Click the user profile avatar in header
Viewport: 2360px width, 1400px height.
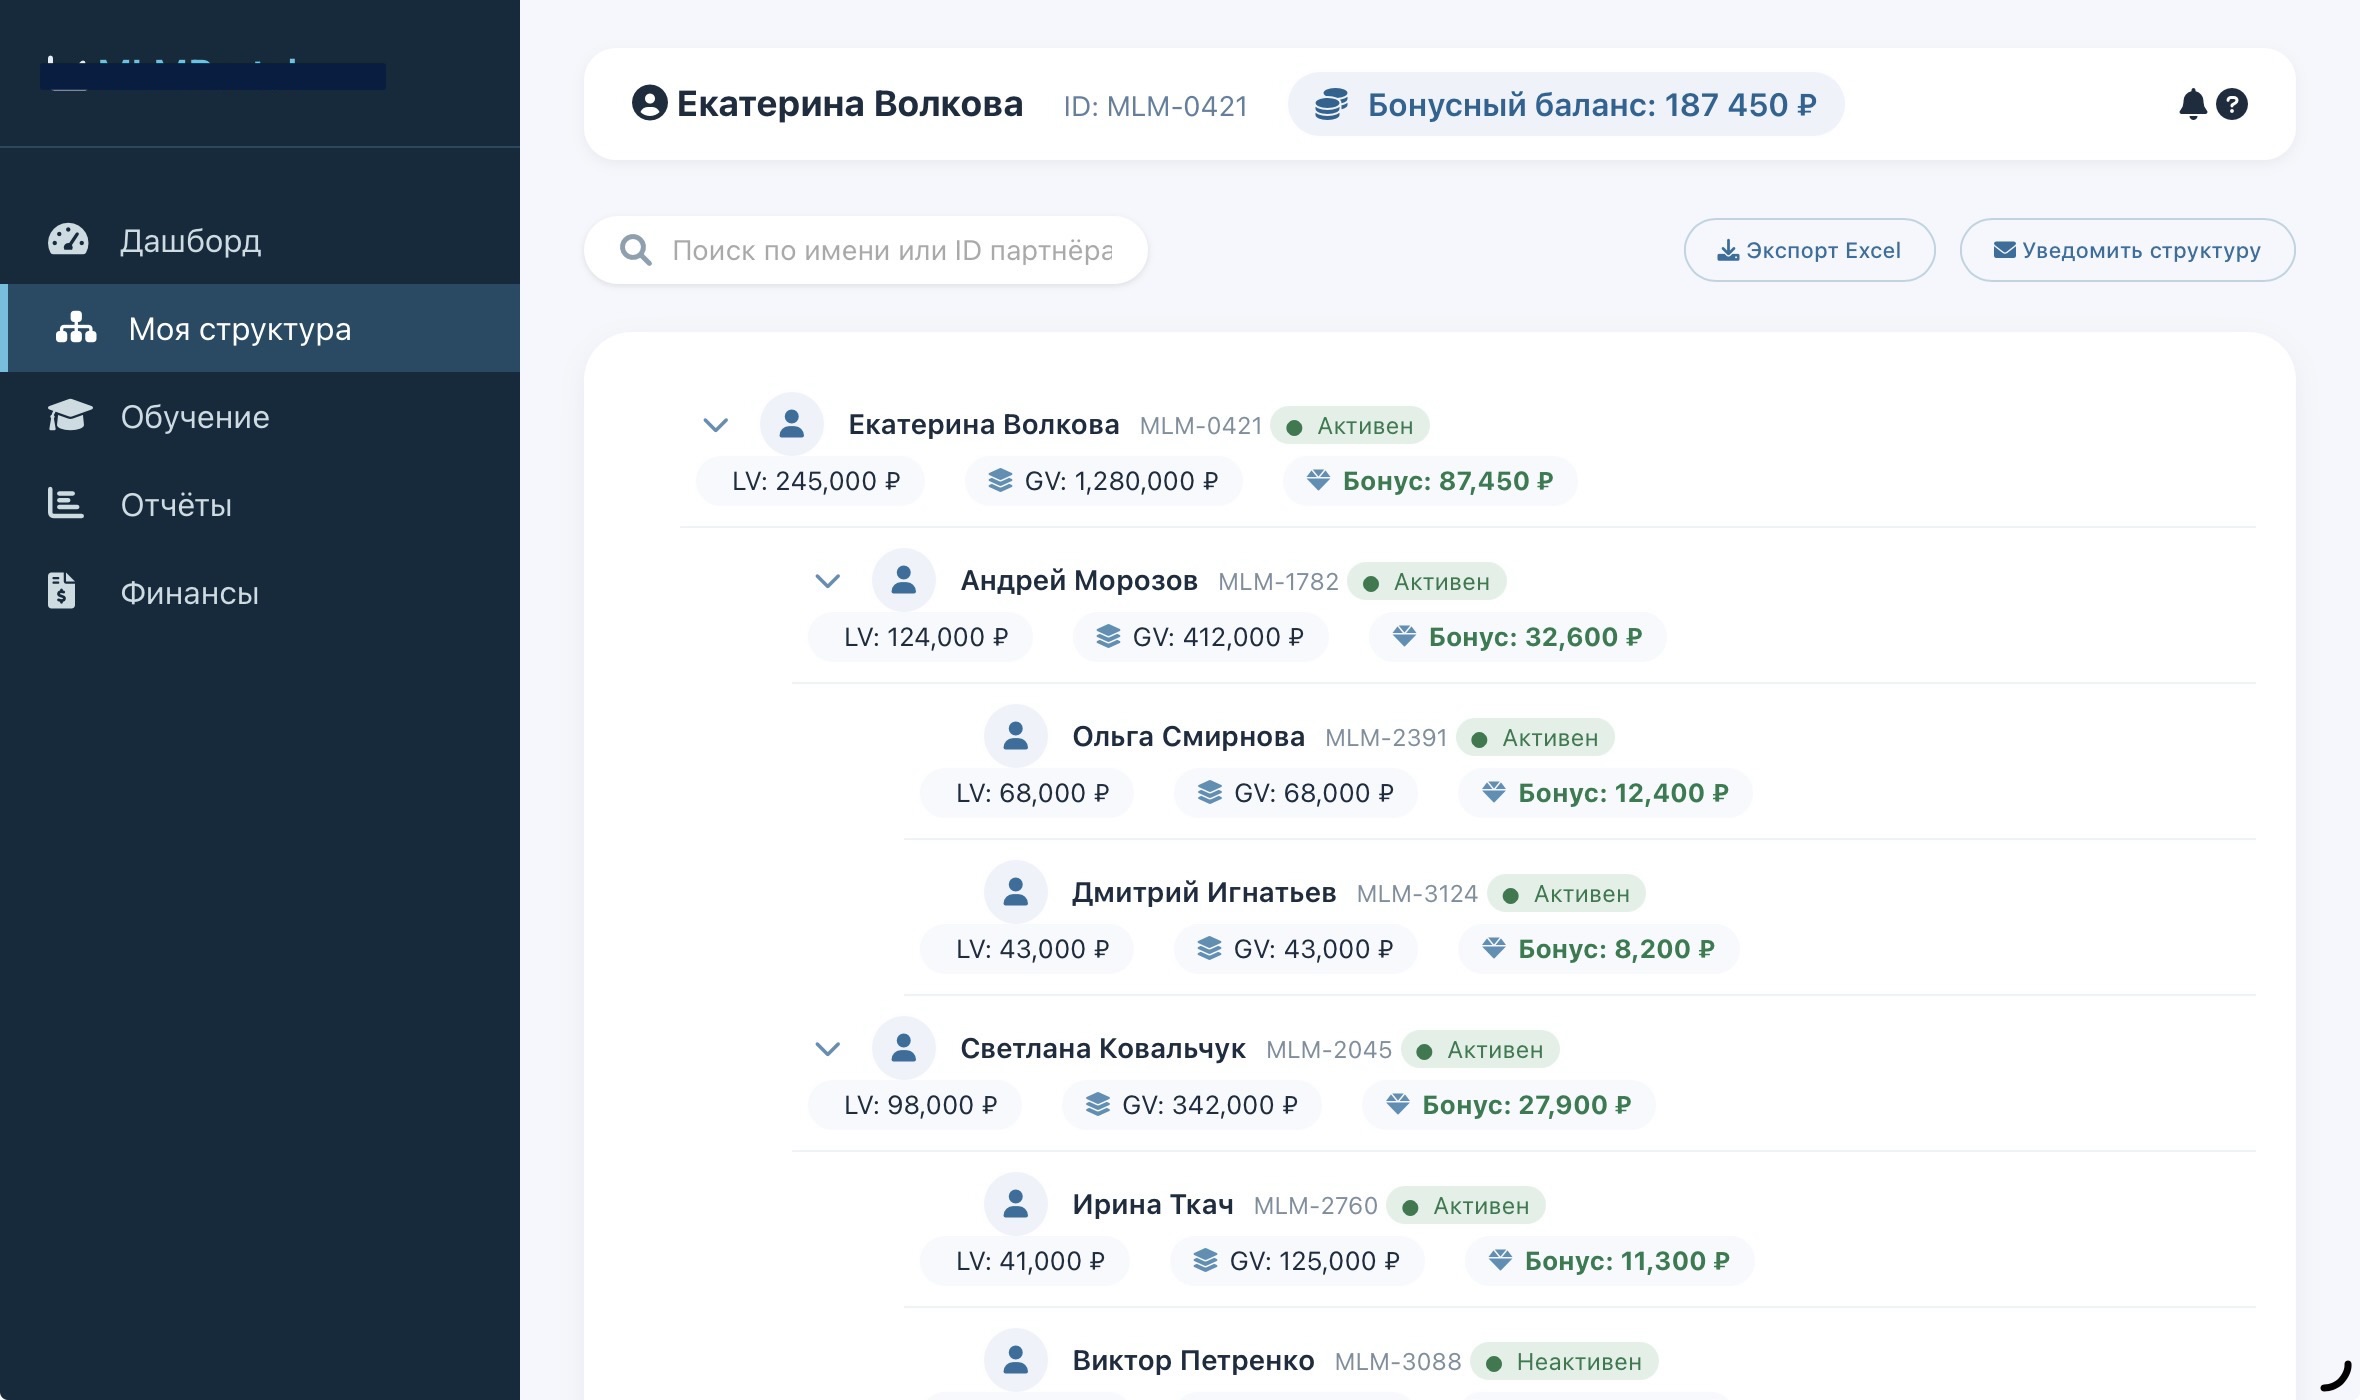pos(649,104)
